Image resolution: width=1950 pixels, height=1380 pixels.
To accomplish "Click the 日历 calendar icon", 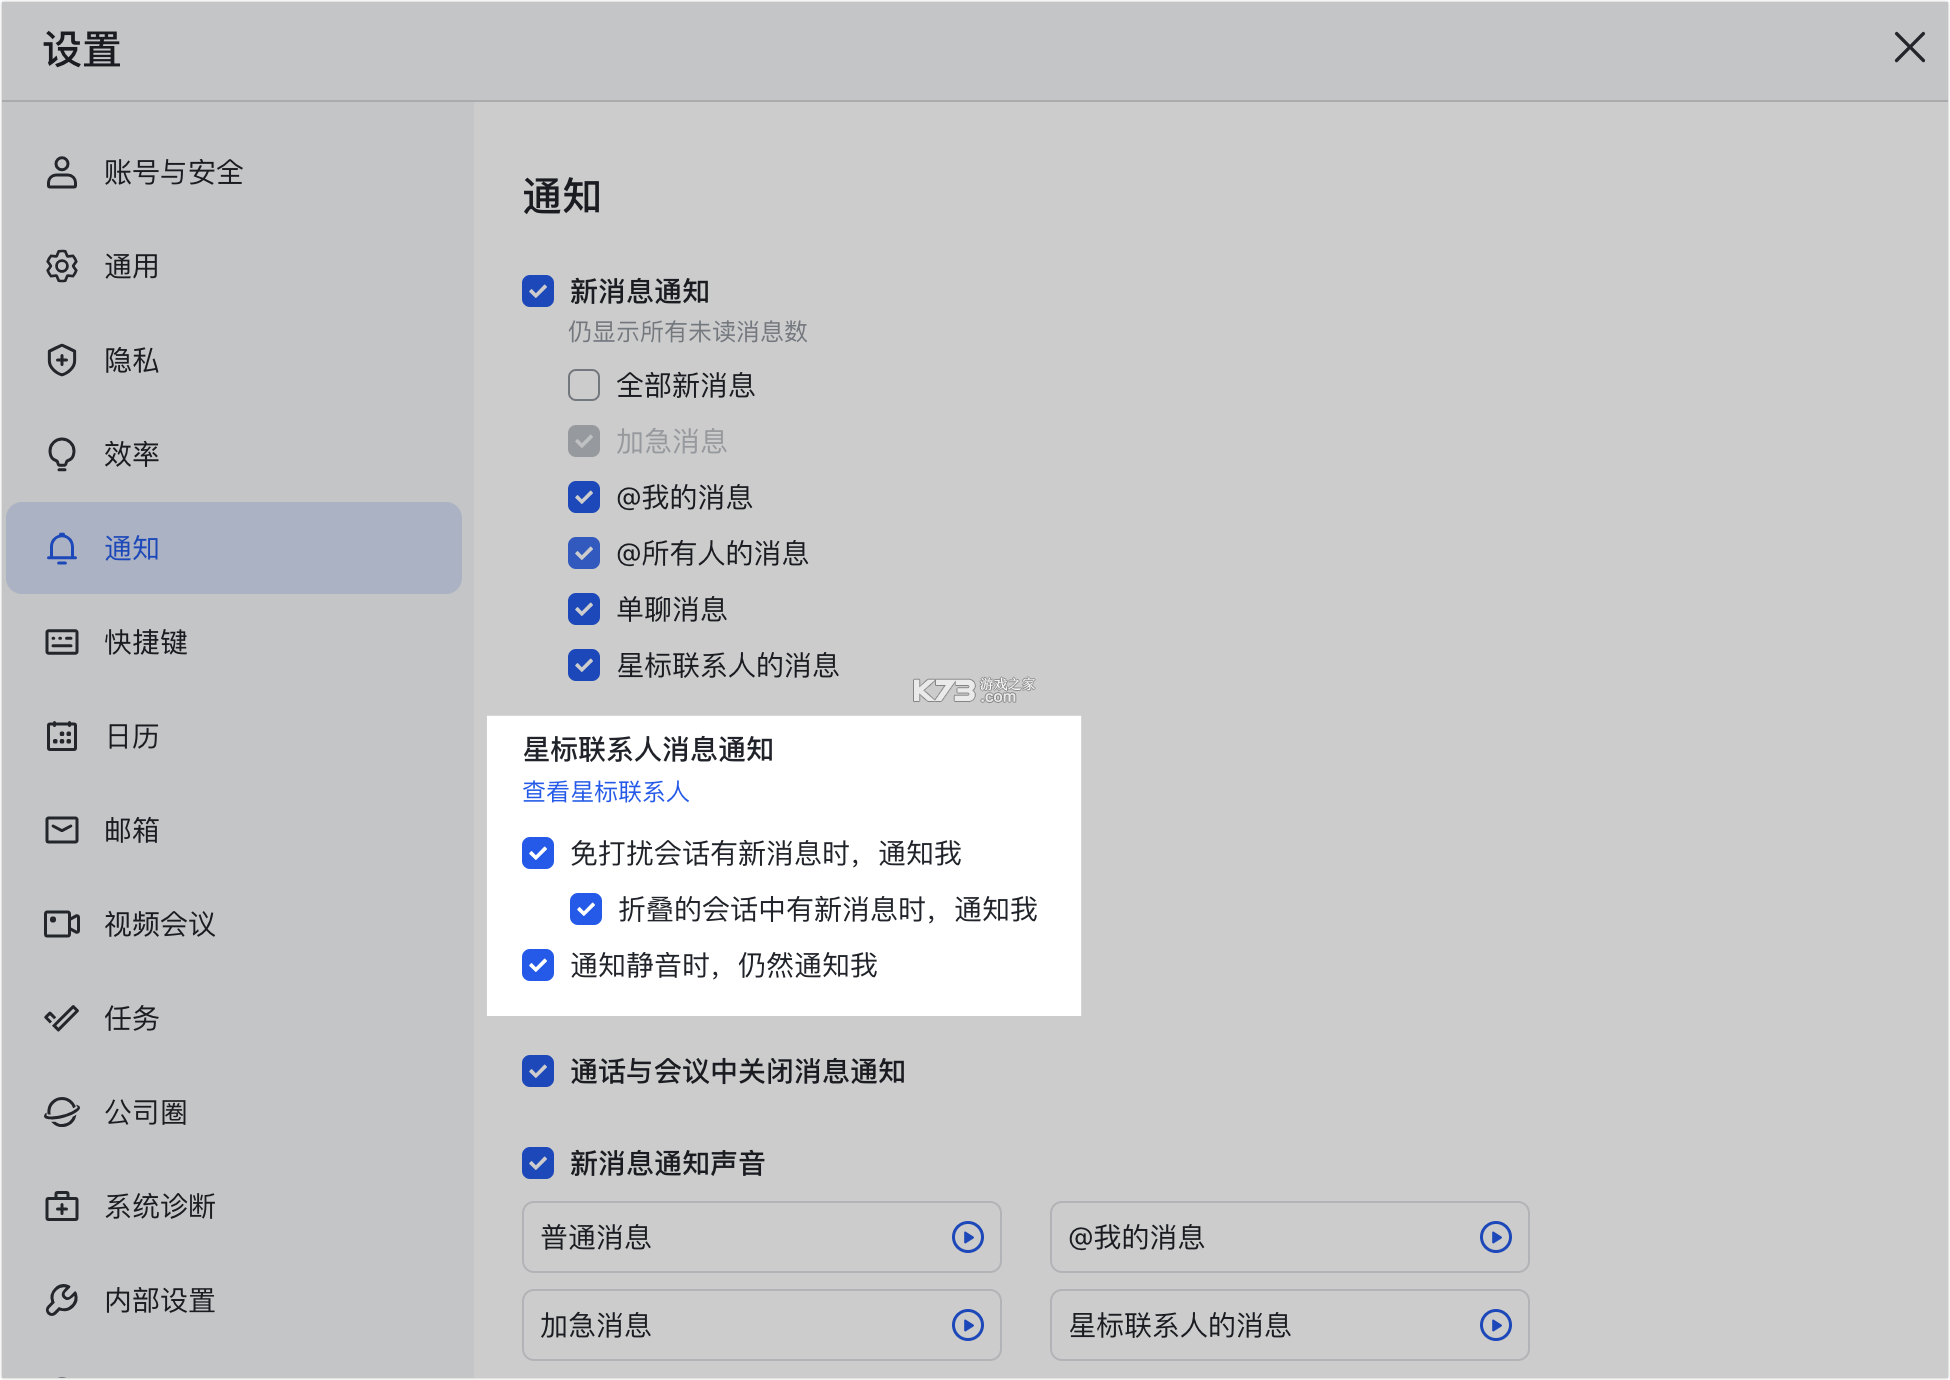I will pos(62,736).
